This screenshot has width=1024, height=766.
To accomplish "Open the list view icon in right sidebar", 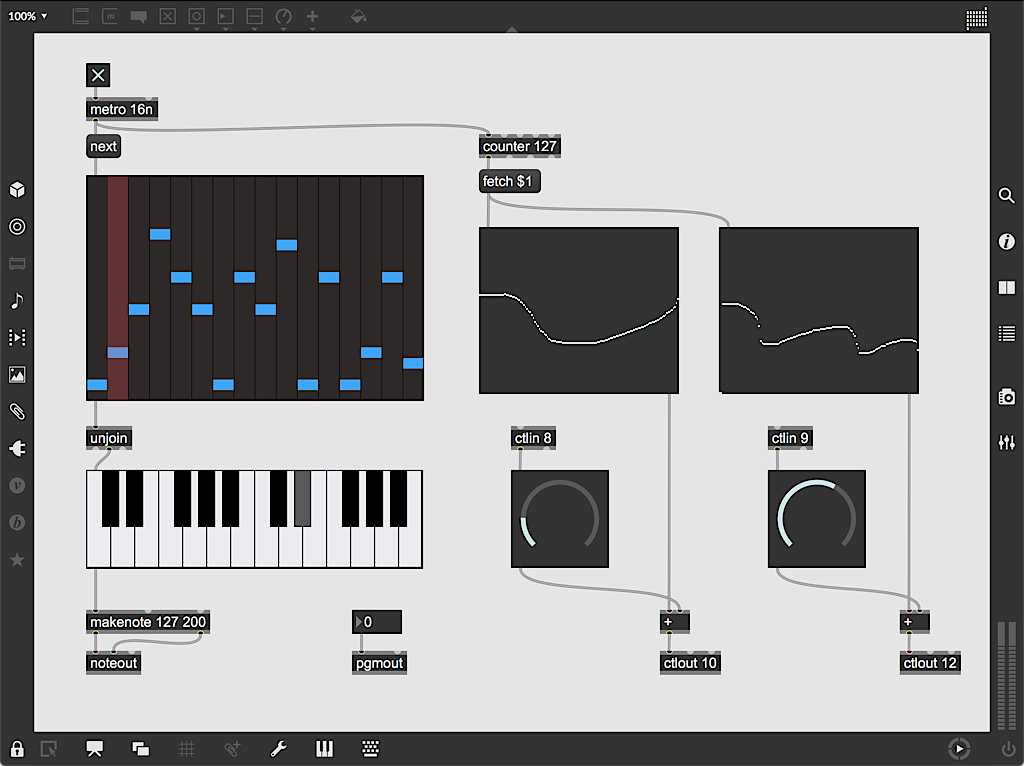I will click(x=1006, y=334).
